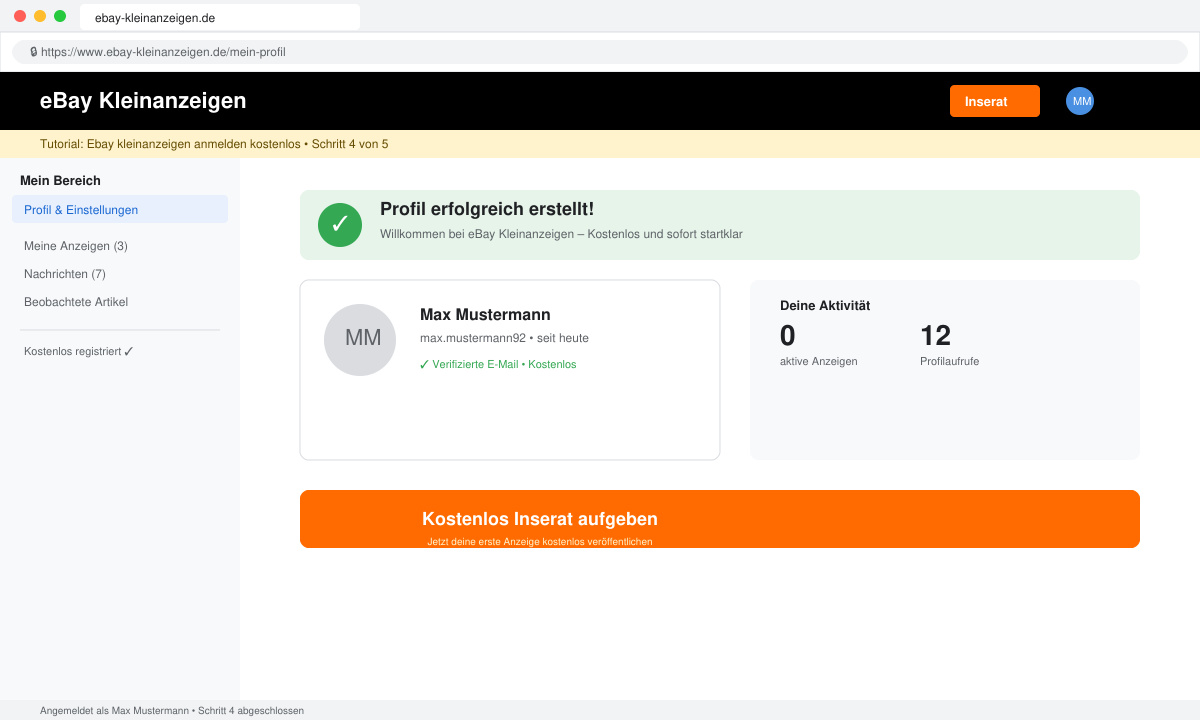This screenshot has height=720, width=1200.
Task: Click Profil erfolgreich erstellt! heading
Action: [x=487, y=209]
